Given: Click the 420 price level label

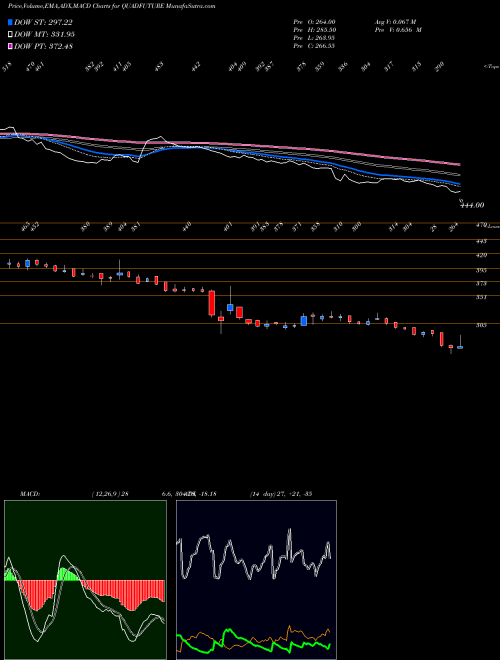Looking at the screenshot, I should click(x=481, y=255).
